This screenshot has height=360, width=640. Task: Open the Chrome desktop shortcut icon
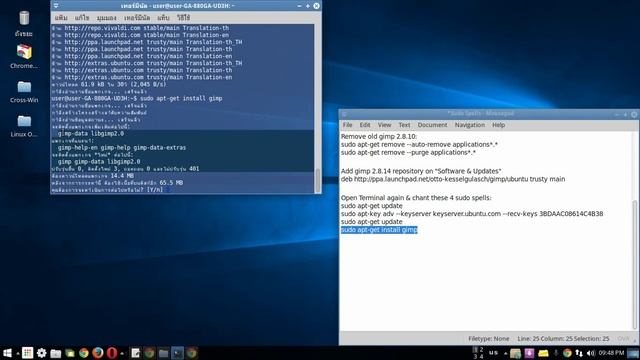(24, 52)
